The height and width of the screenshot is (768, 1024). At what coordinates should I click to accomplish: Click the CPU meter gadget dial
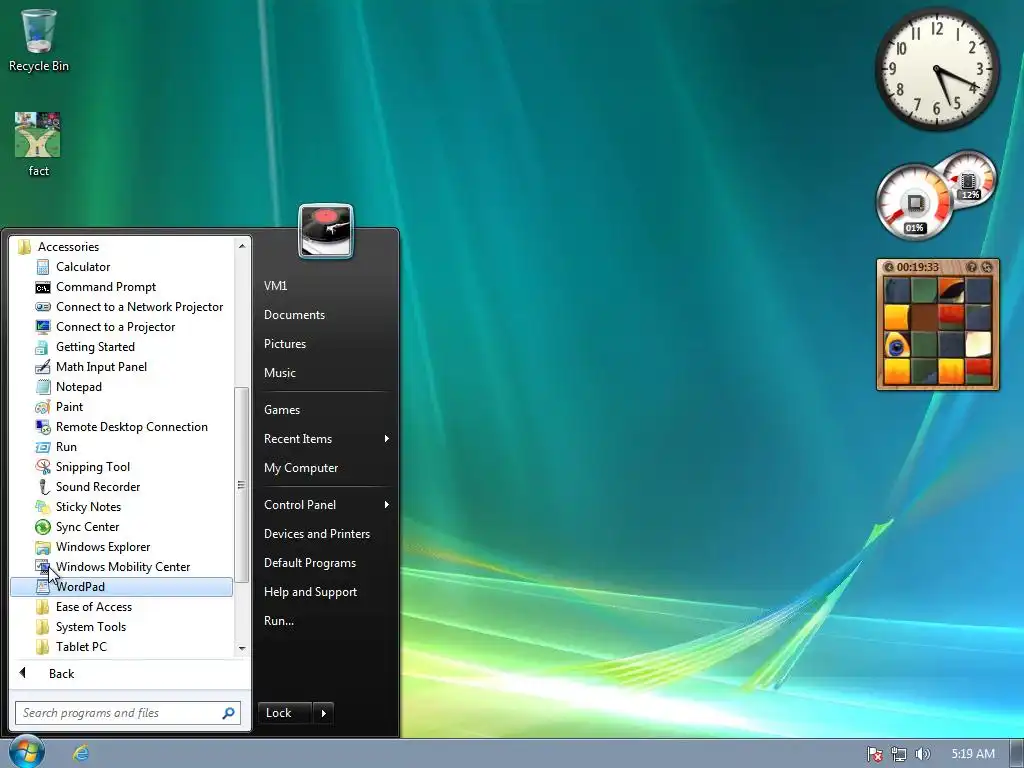(x=914, y=202)
